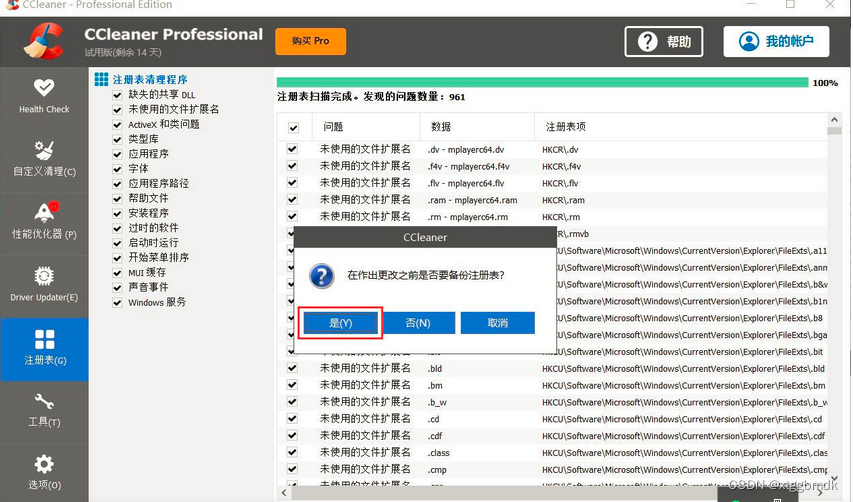Toggle 应用程序 checkbox
Image resolution: width=853 pixels, height=502 pixels.
117,154
